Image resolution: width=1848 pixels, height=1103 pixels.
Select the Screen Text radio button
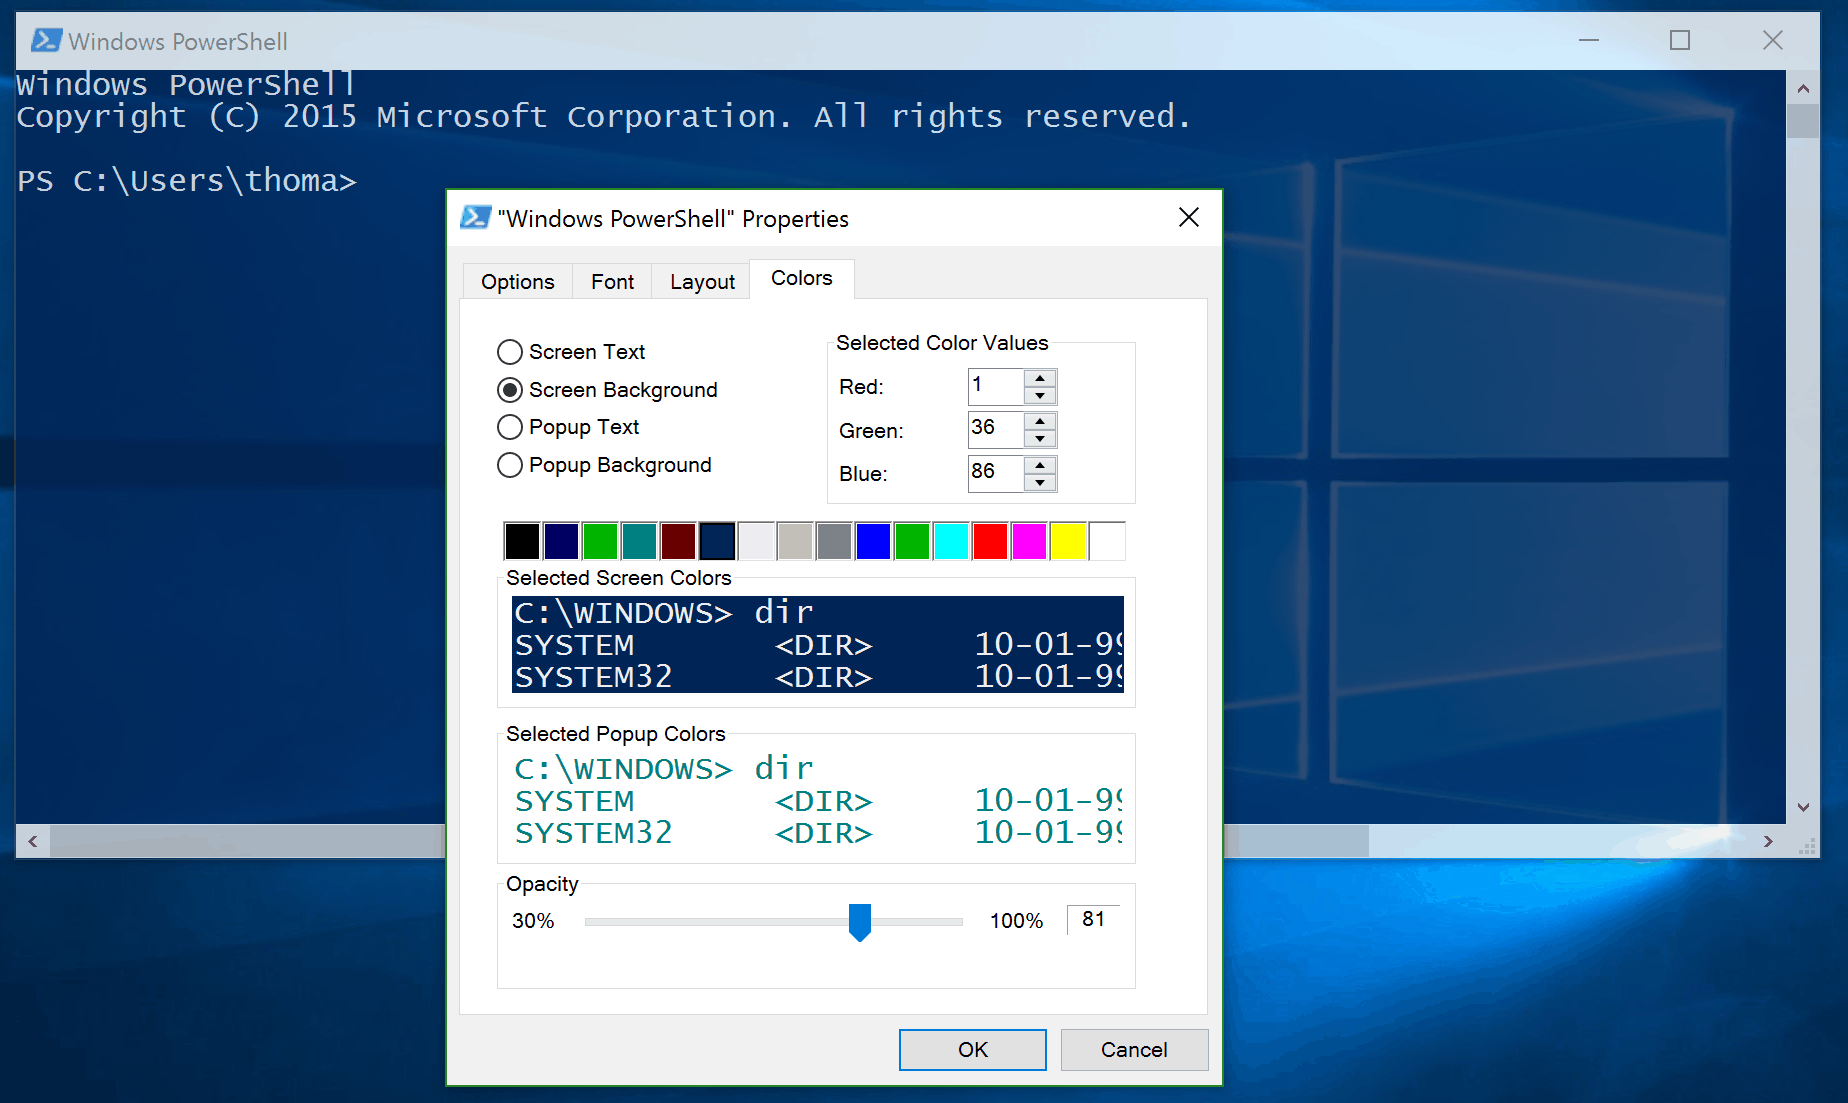[x=510, y=352]
